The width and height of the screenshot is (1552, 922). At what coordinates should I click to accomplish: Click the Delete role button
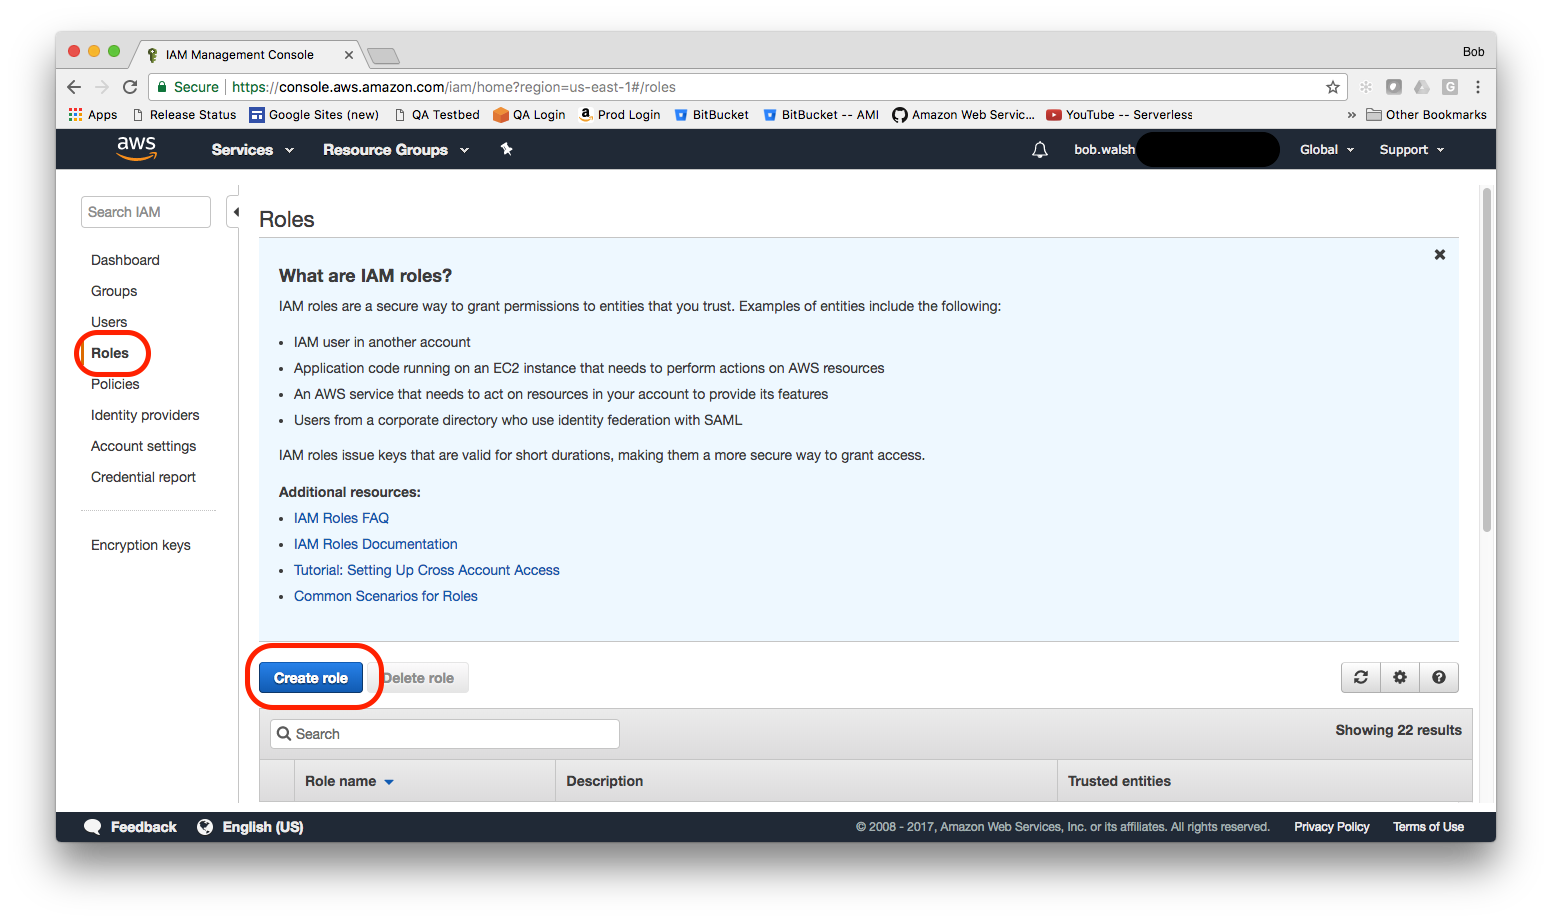(418, 678)
